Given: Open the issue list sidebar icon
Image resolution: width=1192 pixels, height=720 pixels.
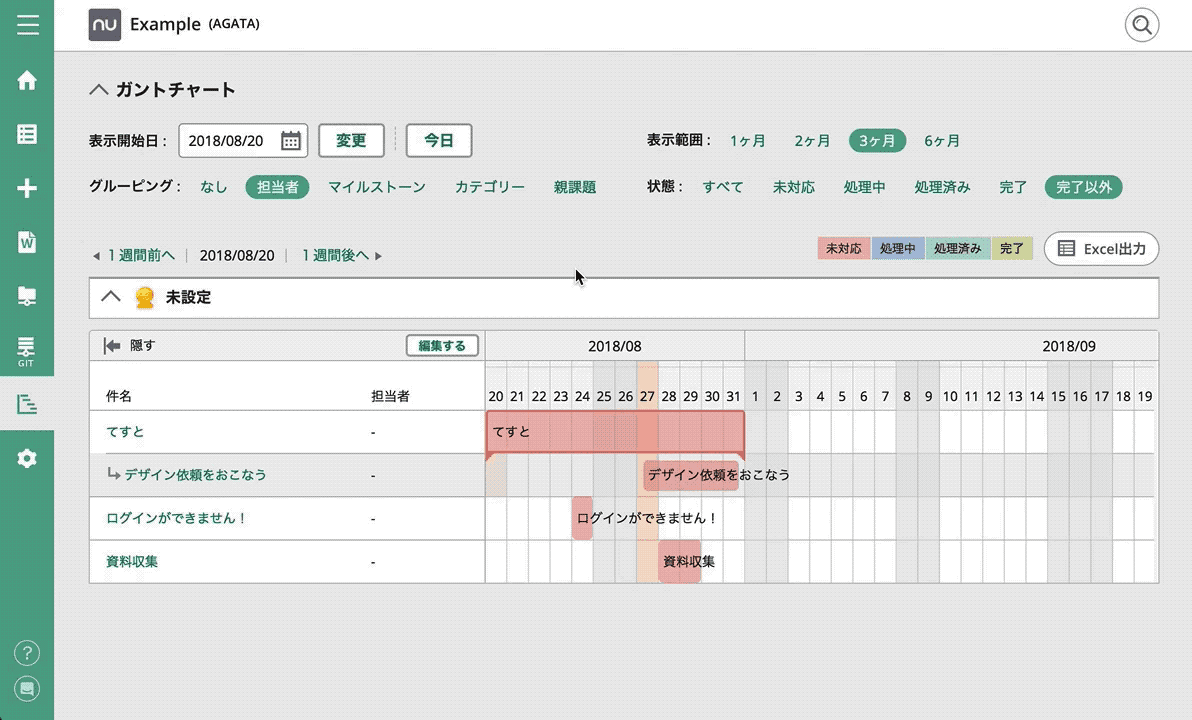Looking at the screenshot, I should 27,135.
